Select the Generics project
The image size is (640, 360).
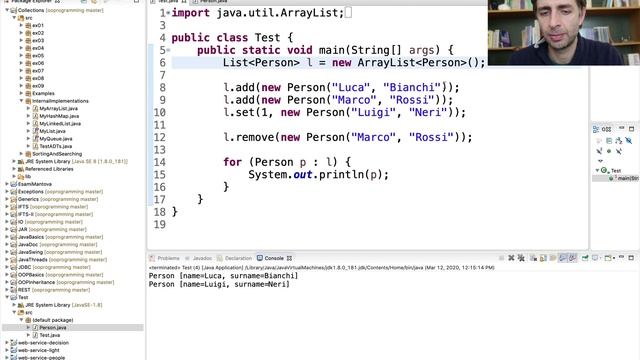coord(58,199)
